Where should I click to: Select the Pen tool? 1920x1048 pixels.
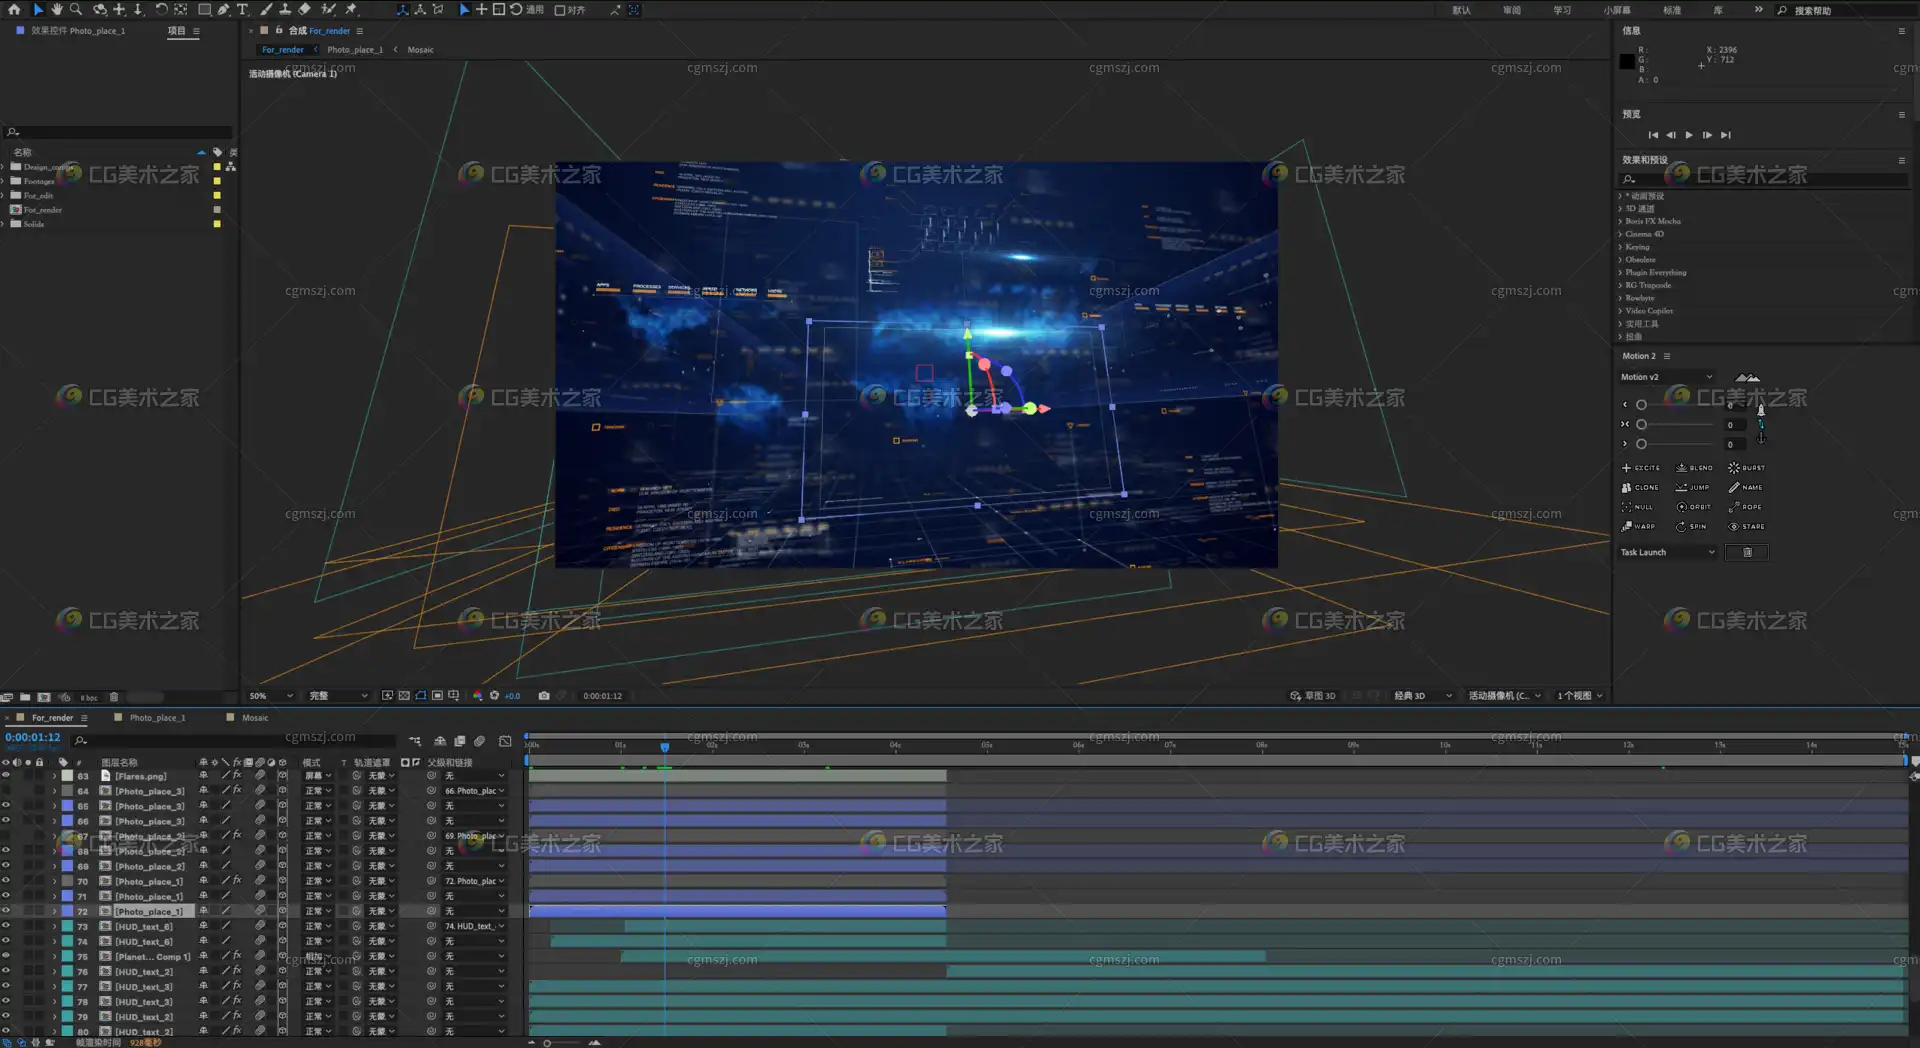click(223, 9)
